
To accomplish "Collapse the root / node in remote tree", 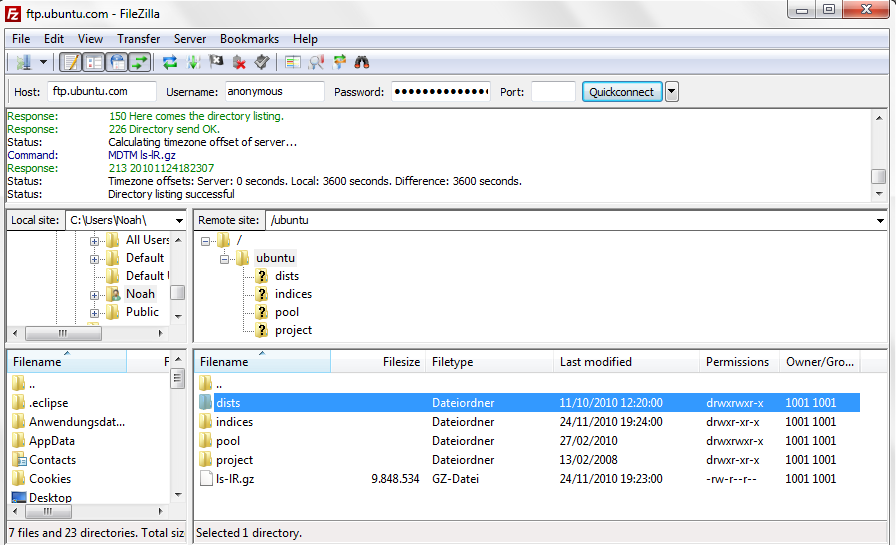I will pos(205,241).
